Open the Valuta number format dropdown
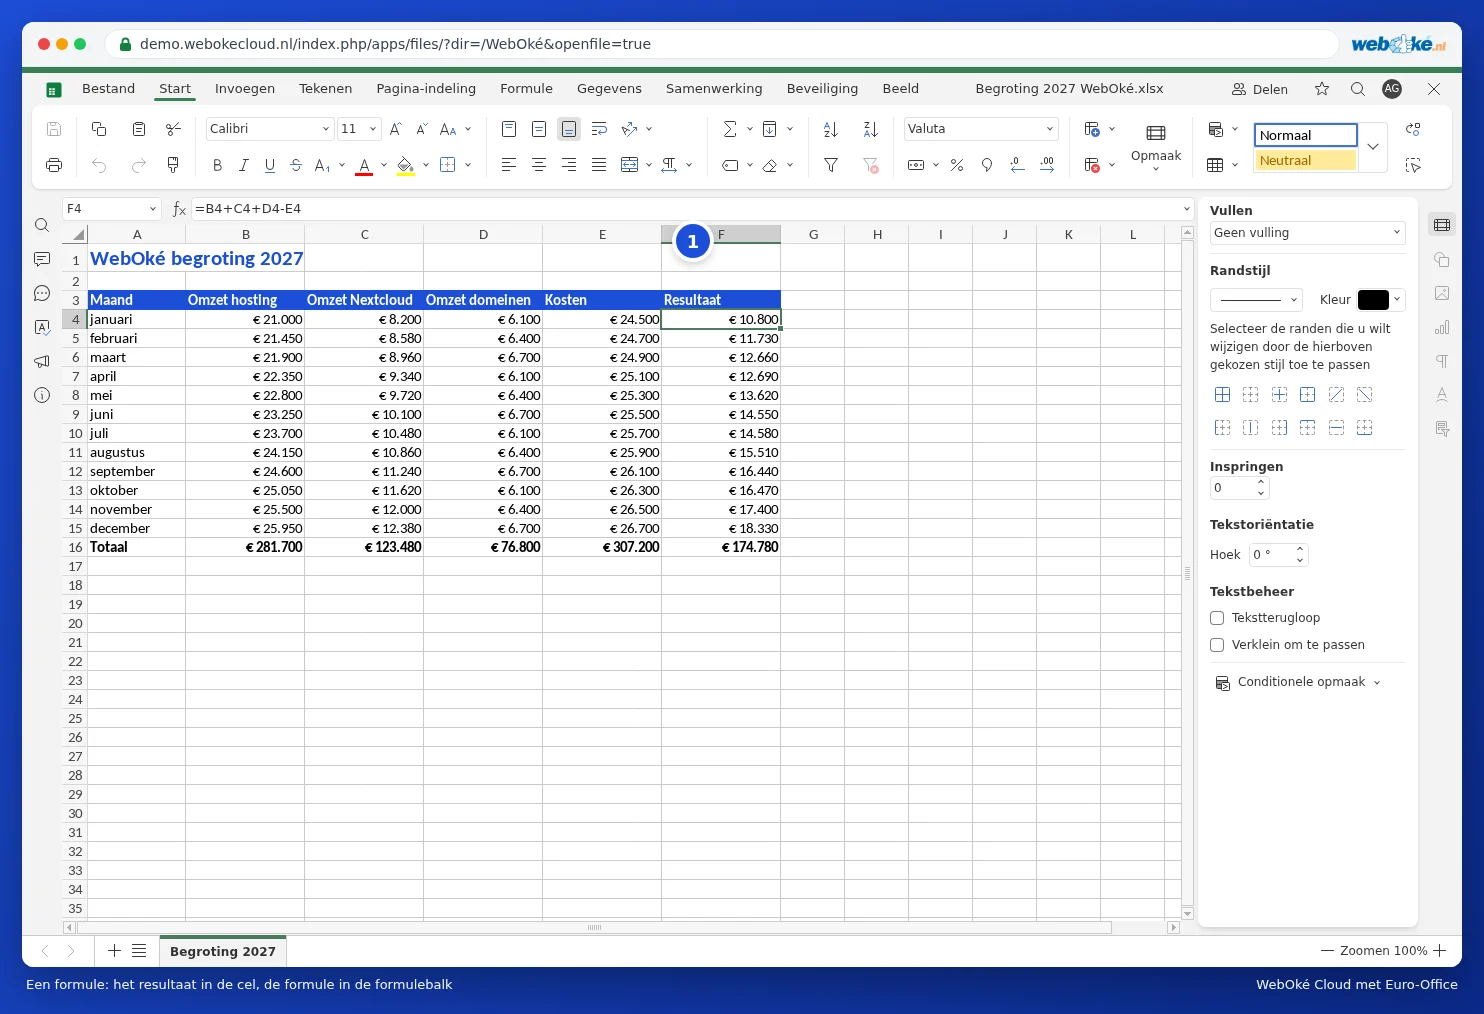Viewport: 1484px width, 1014px height. 981,129
